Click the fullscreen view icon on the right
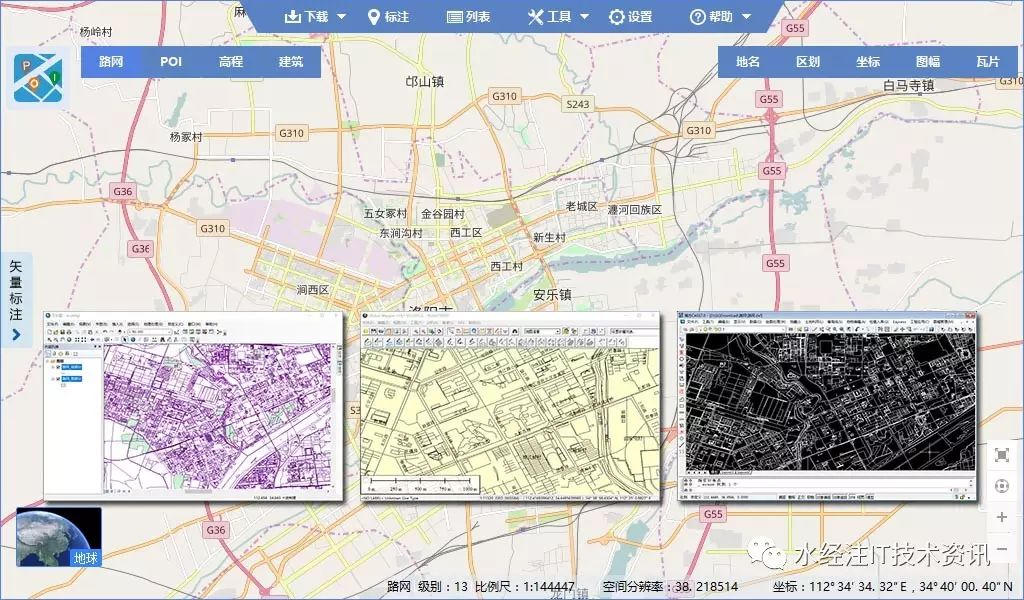 coord(1001,455)
